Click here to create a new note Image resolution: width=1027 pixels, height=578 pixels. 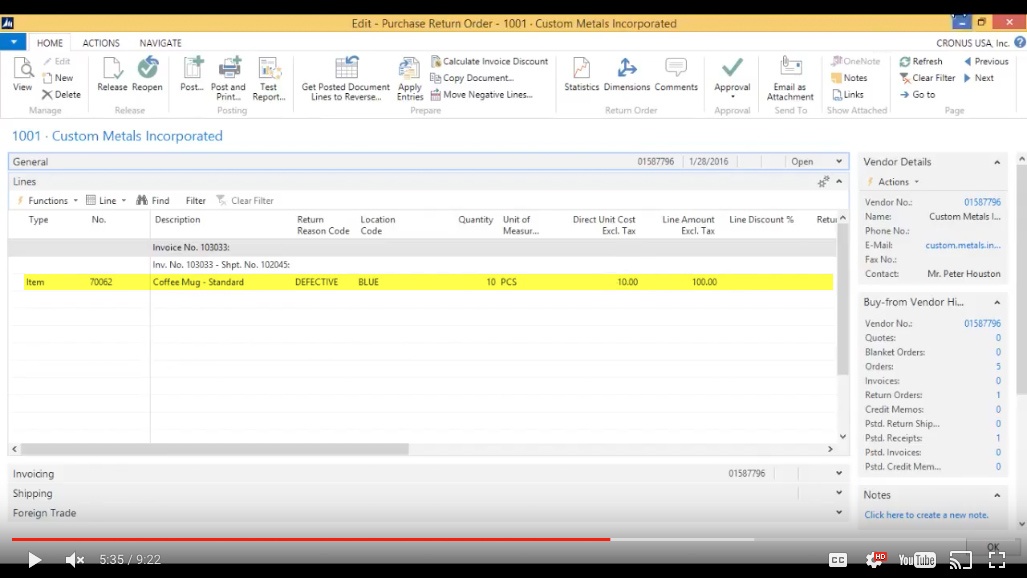point(926,515)
